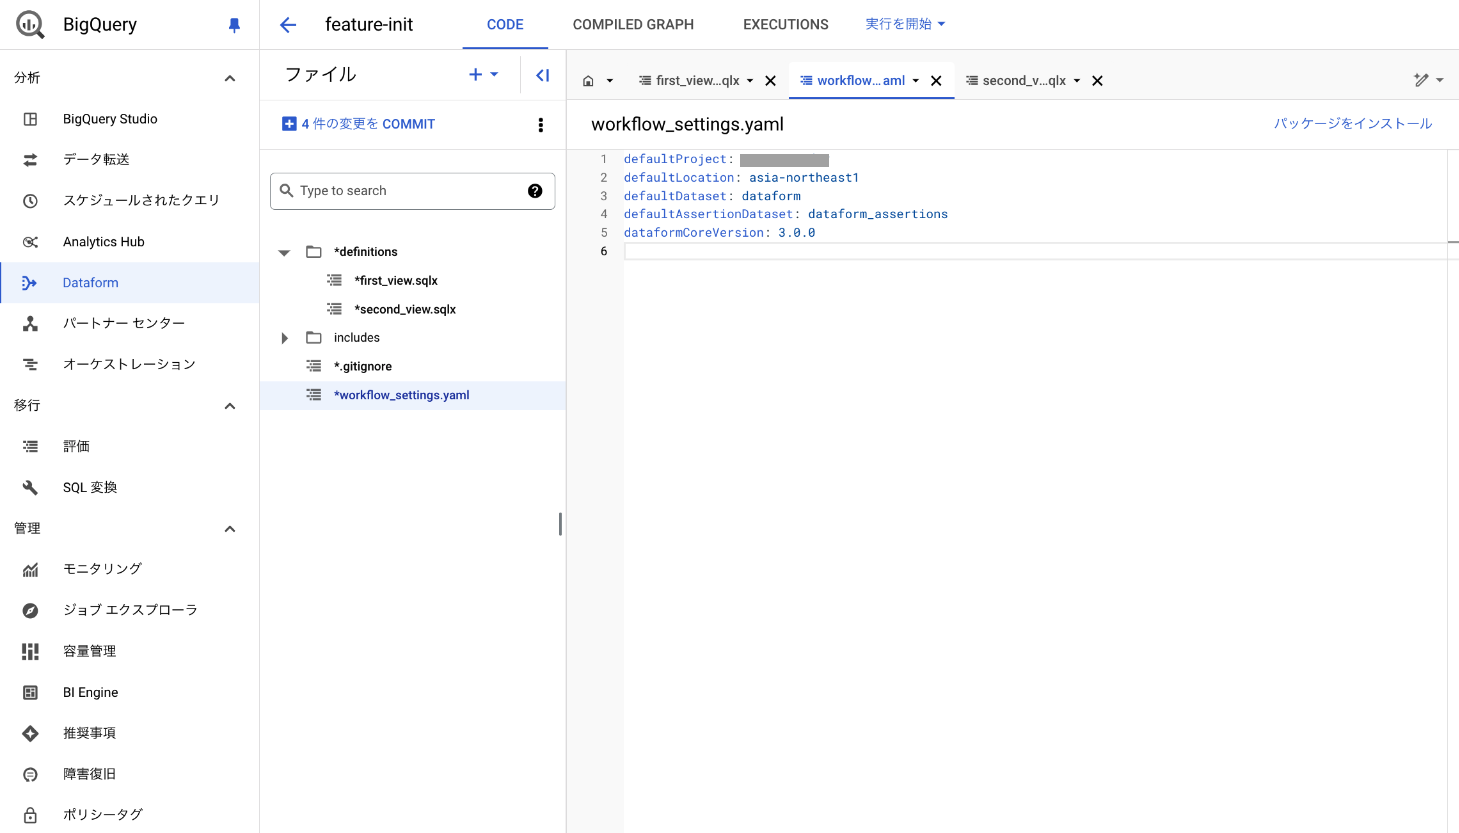The height and width of the screenshot is (833, 1459).
Task: Collapse the files panel
Action: [x=543, y=75]
